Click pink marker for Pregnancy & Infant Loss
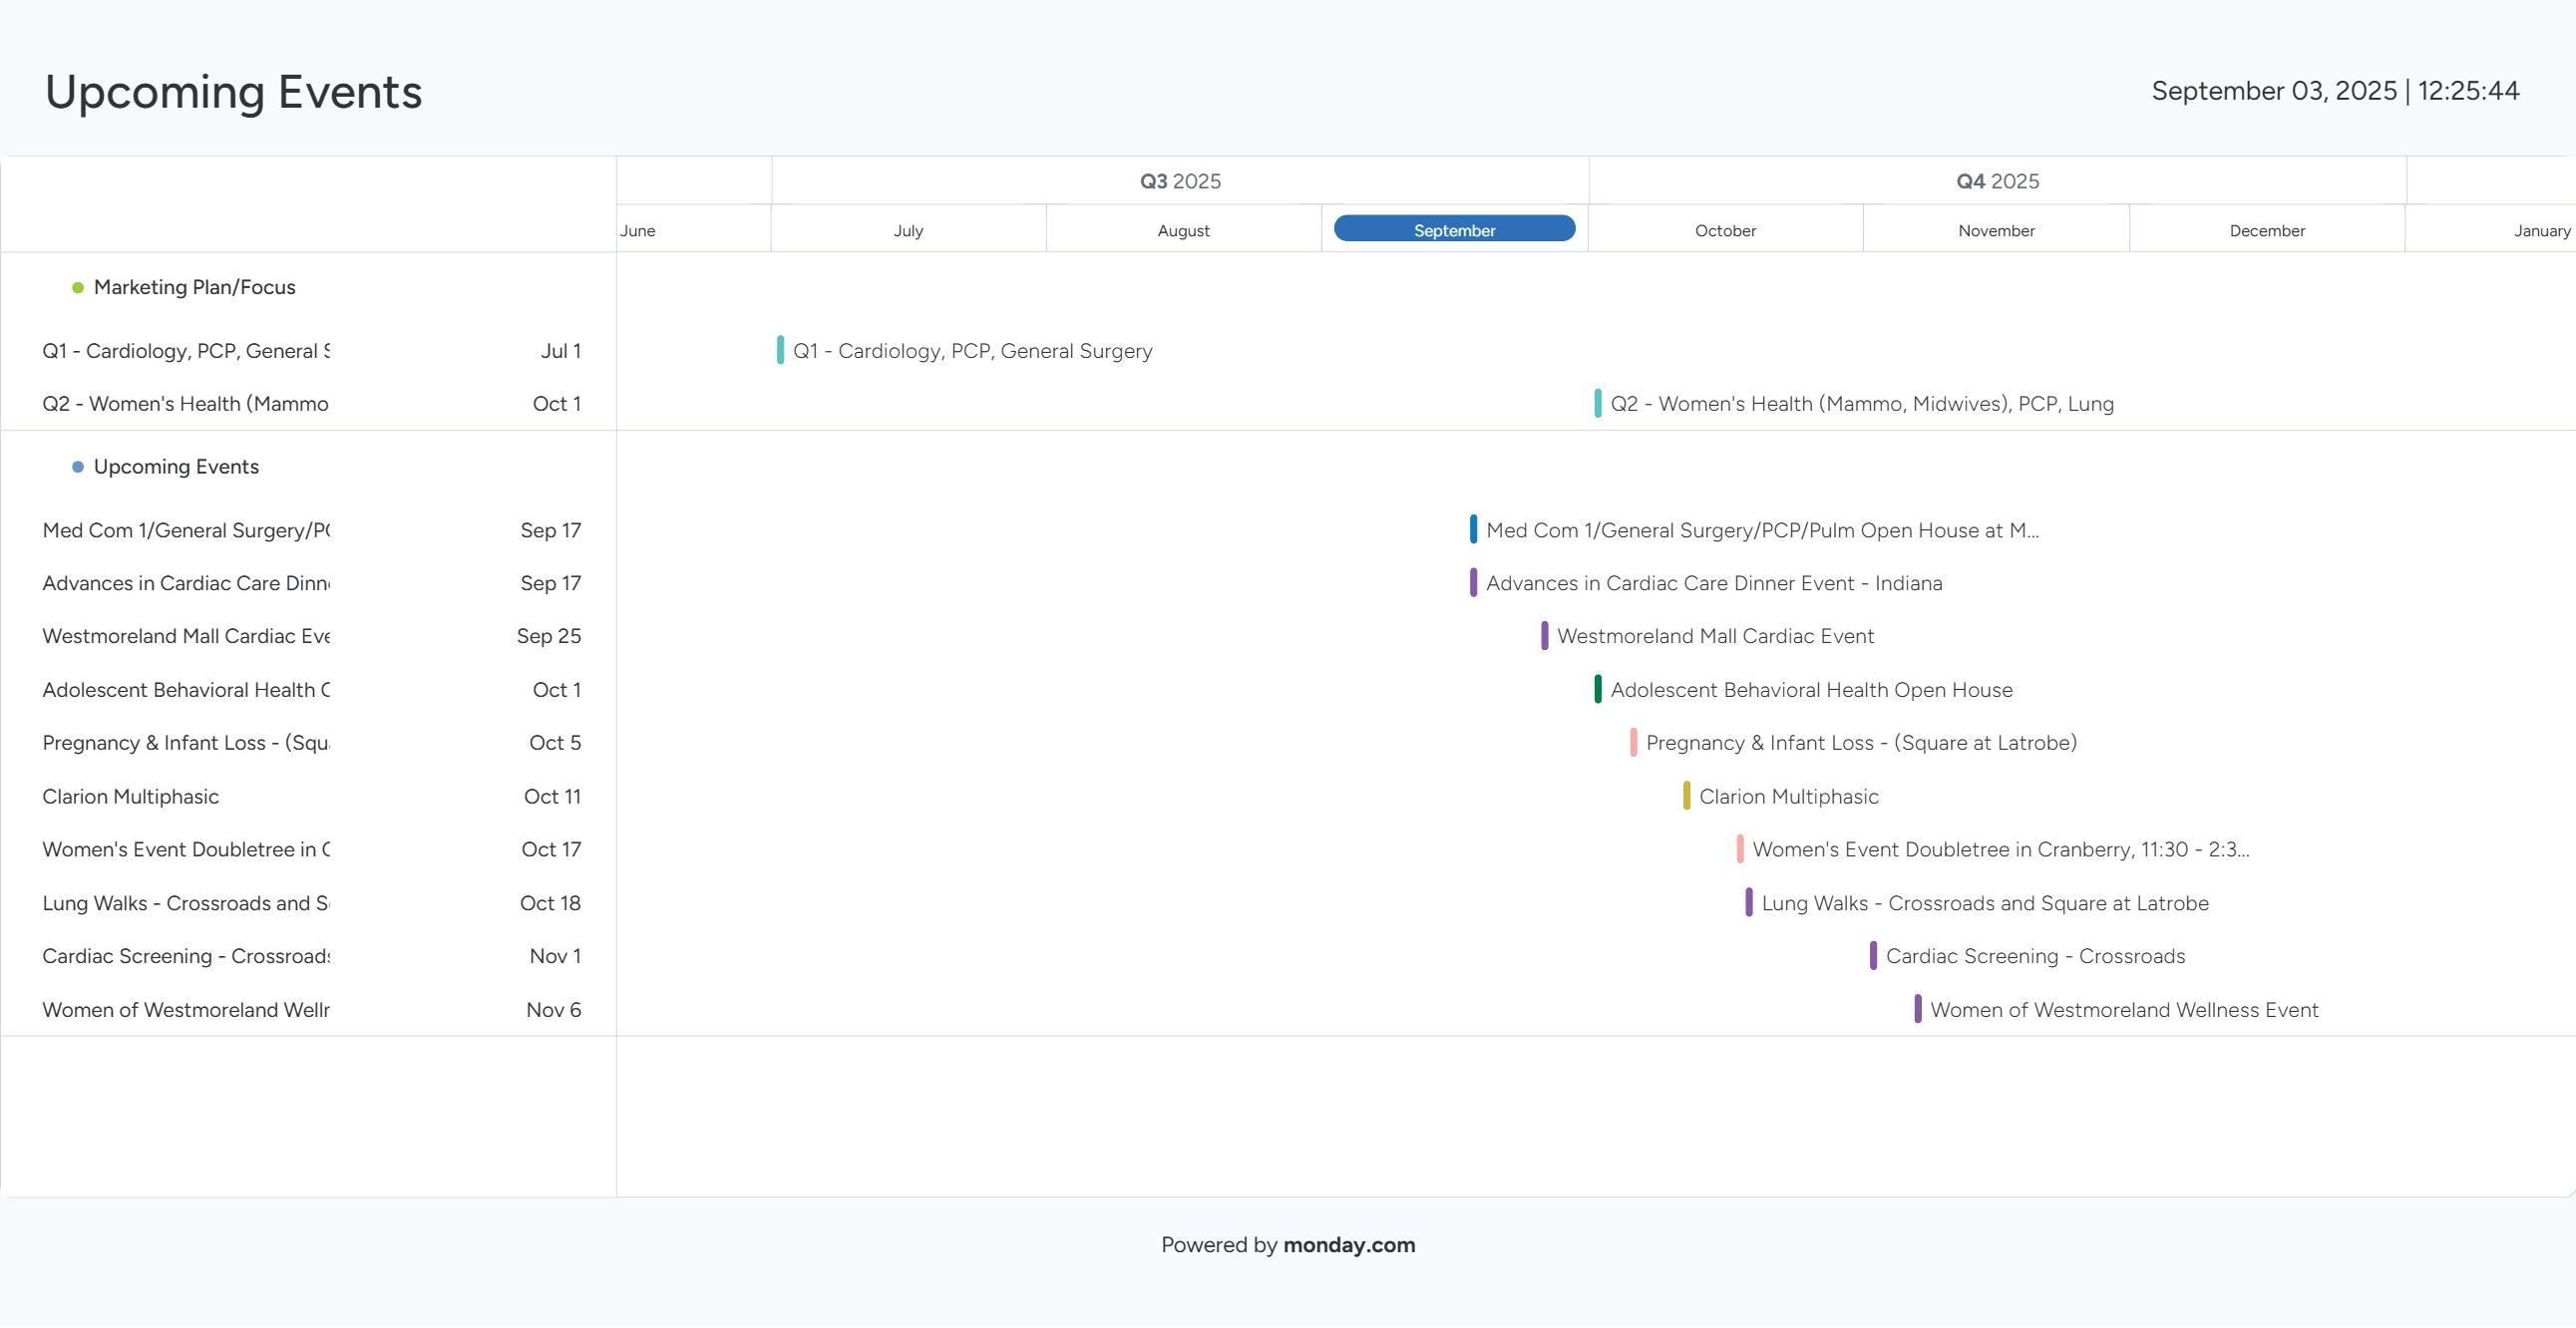Image resolution: width=2576 pixels, height=1328 pixels. pyautogui.click(x=1633, y=742)
